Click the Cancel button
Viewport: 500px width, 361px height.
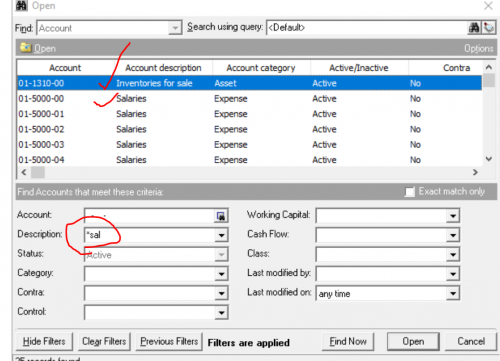click(x=471, y=341)
